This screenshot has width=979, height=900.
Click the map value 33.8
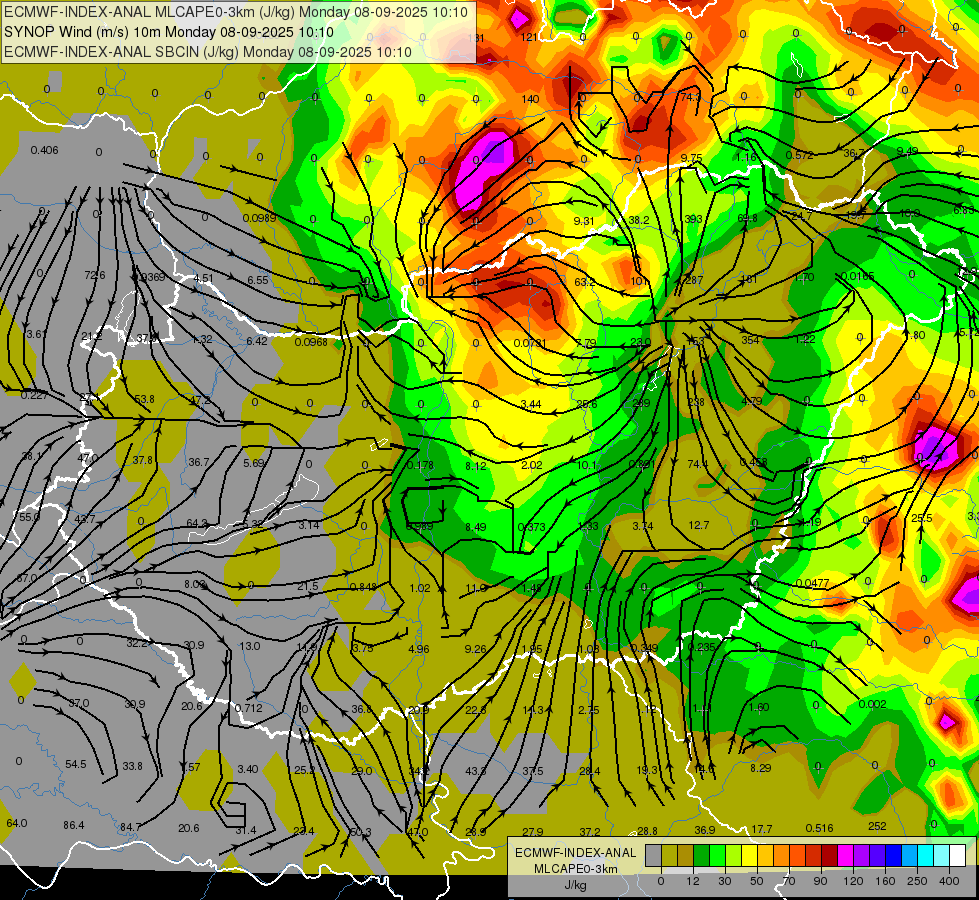tap(132, 765)
